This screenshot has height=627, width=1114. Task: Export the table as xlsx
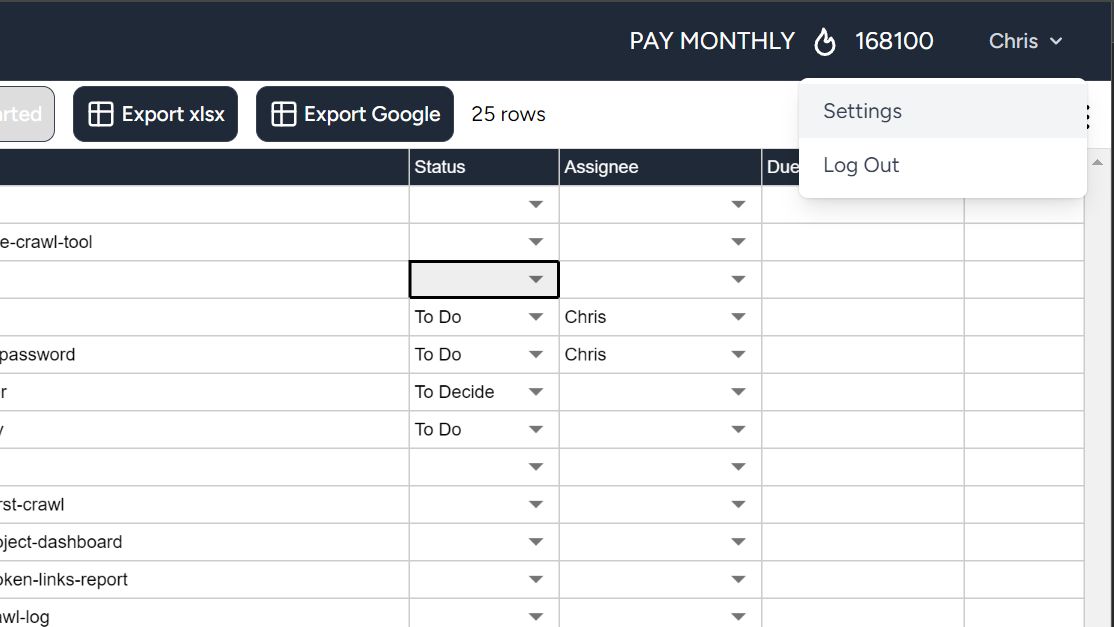click(156, 114)
